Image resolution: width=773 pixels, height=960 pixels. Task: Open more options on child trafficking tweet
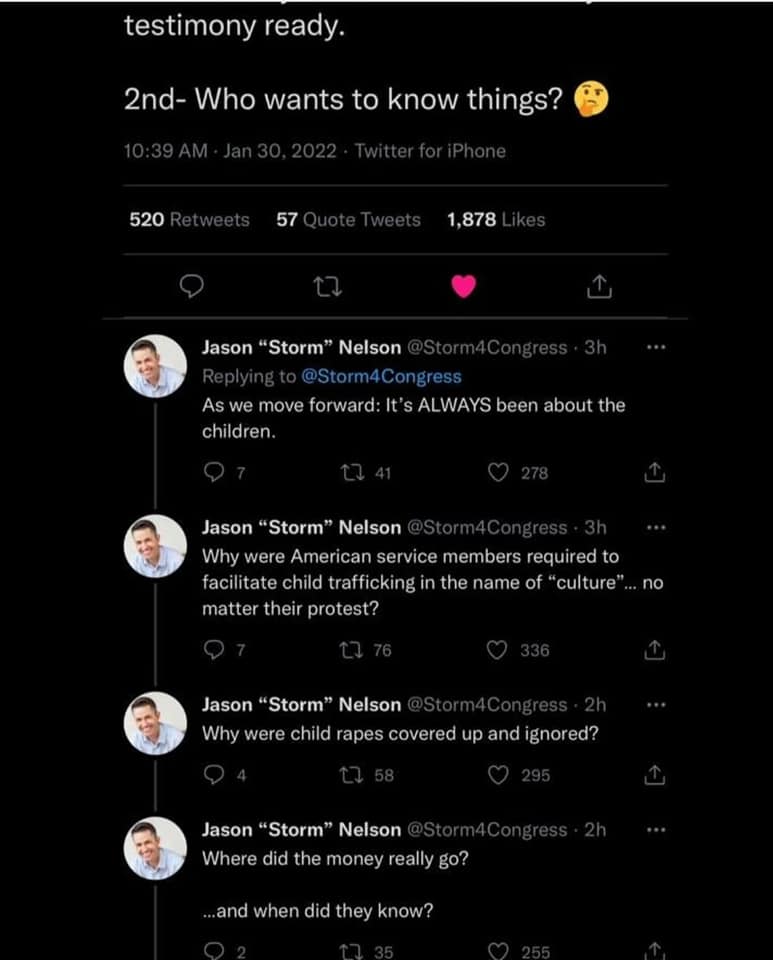pos(655,527)
